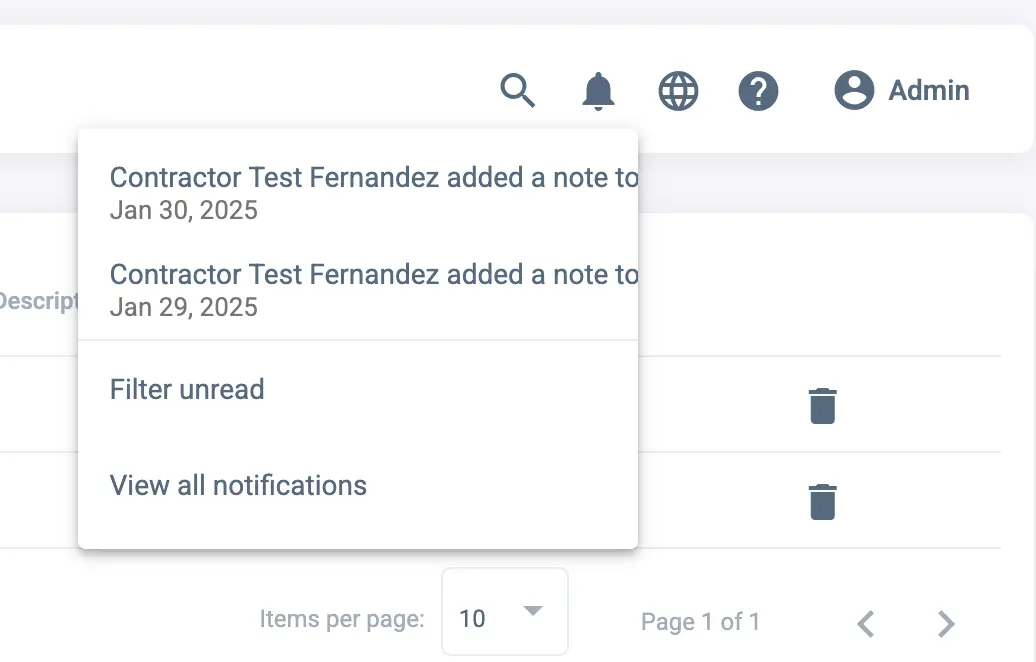This screenshot has width=1036, height=662.
Task: Click the notifications bell icon
Action: (598, 91)
